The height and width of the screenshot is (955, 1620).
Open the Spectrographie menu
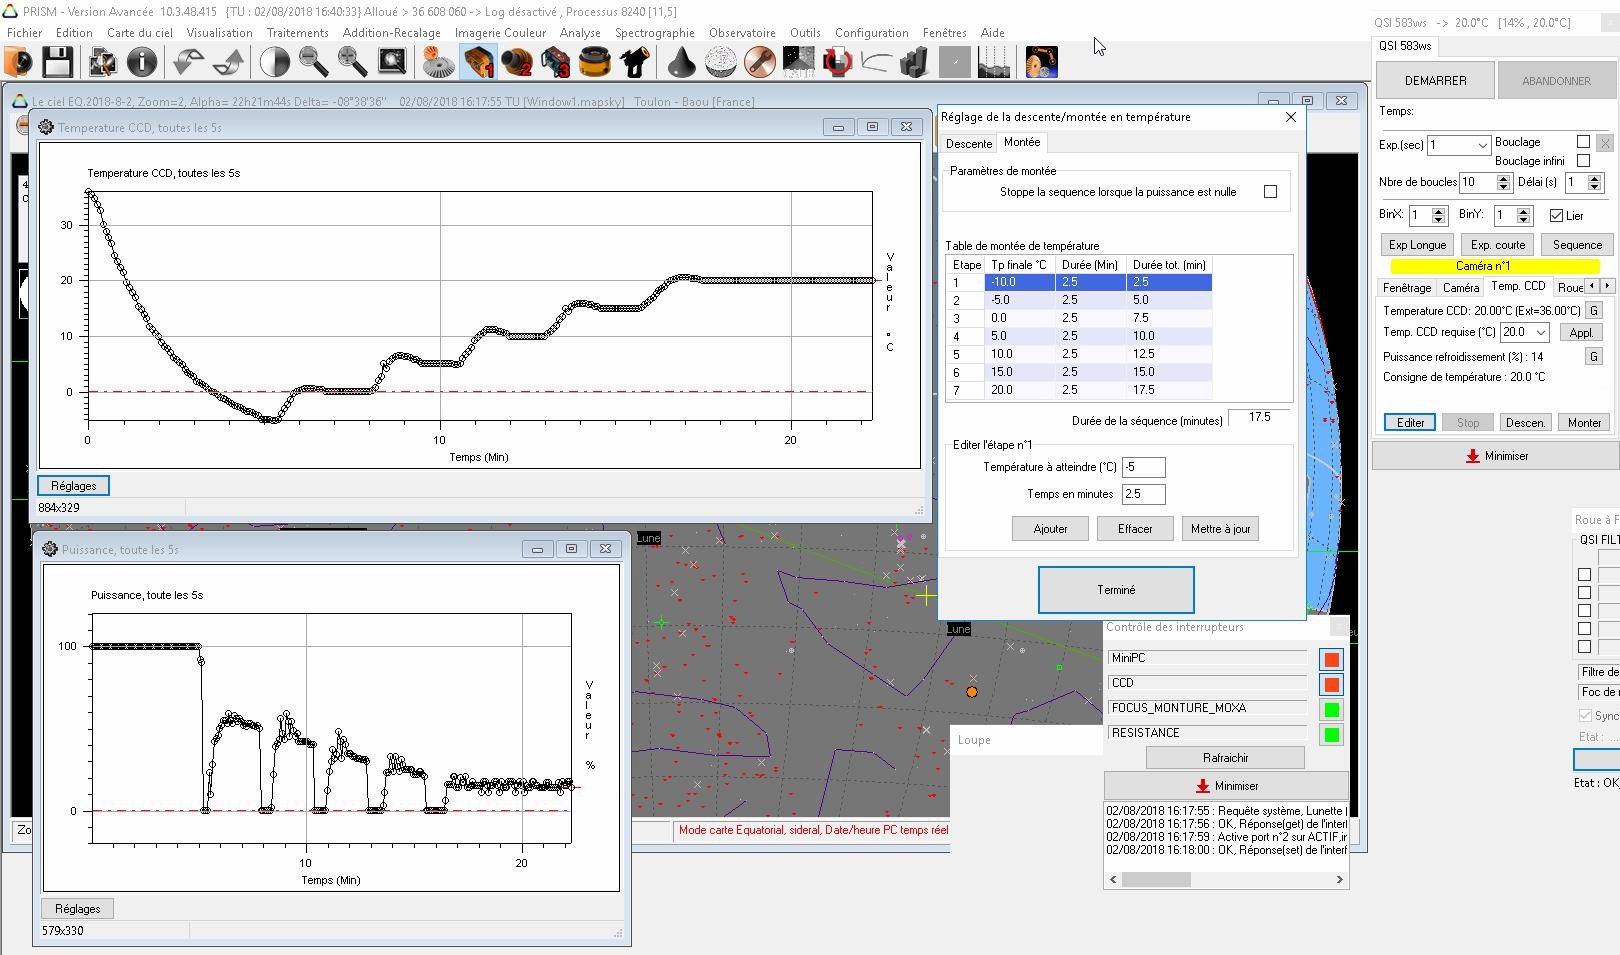pos(654,33)
